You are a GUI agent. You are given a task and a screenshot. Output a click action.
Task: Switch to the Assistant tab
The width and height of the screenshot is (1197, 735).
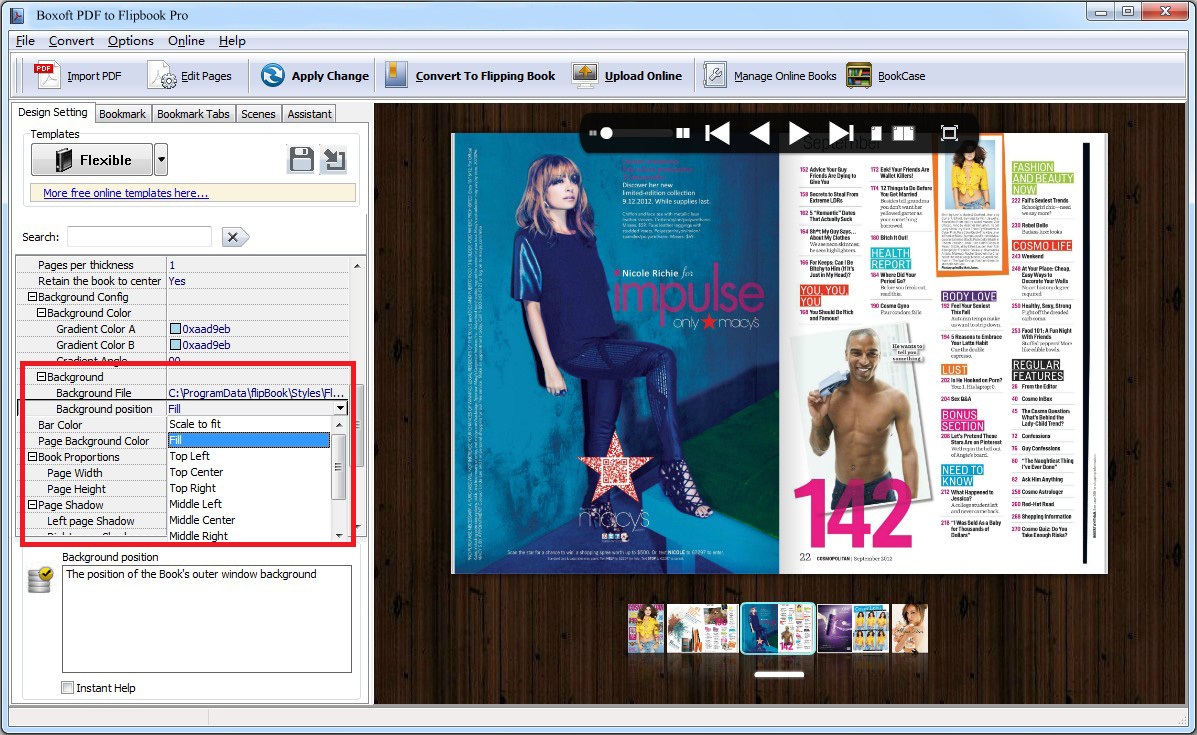click(309, 114)
